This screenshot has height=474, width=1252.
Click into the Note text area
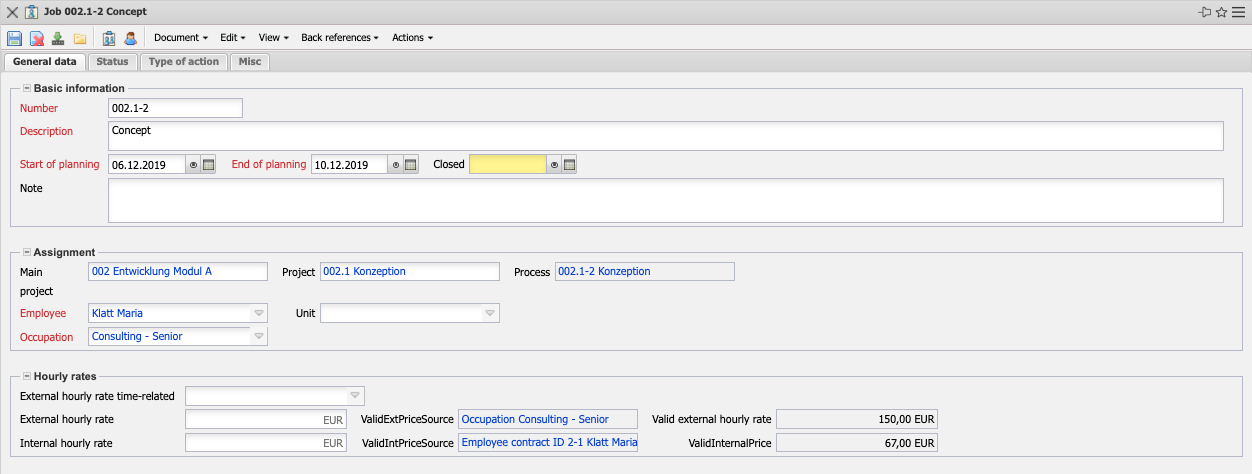click(x=665, y=200)
